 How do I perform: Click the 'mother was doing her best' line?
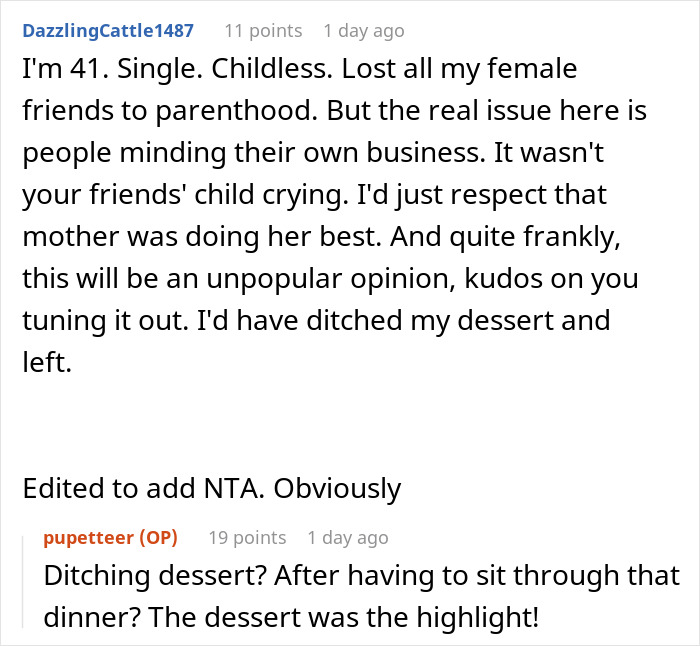coord(300,238)
